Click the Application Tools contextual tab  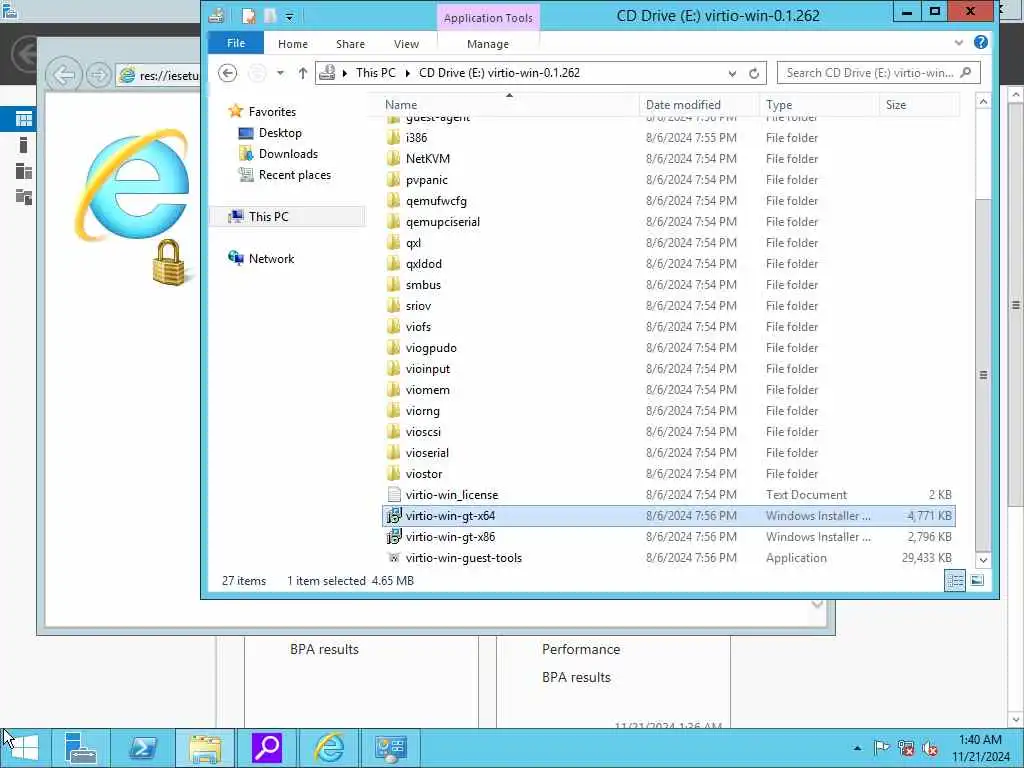488,18
